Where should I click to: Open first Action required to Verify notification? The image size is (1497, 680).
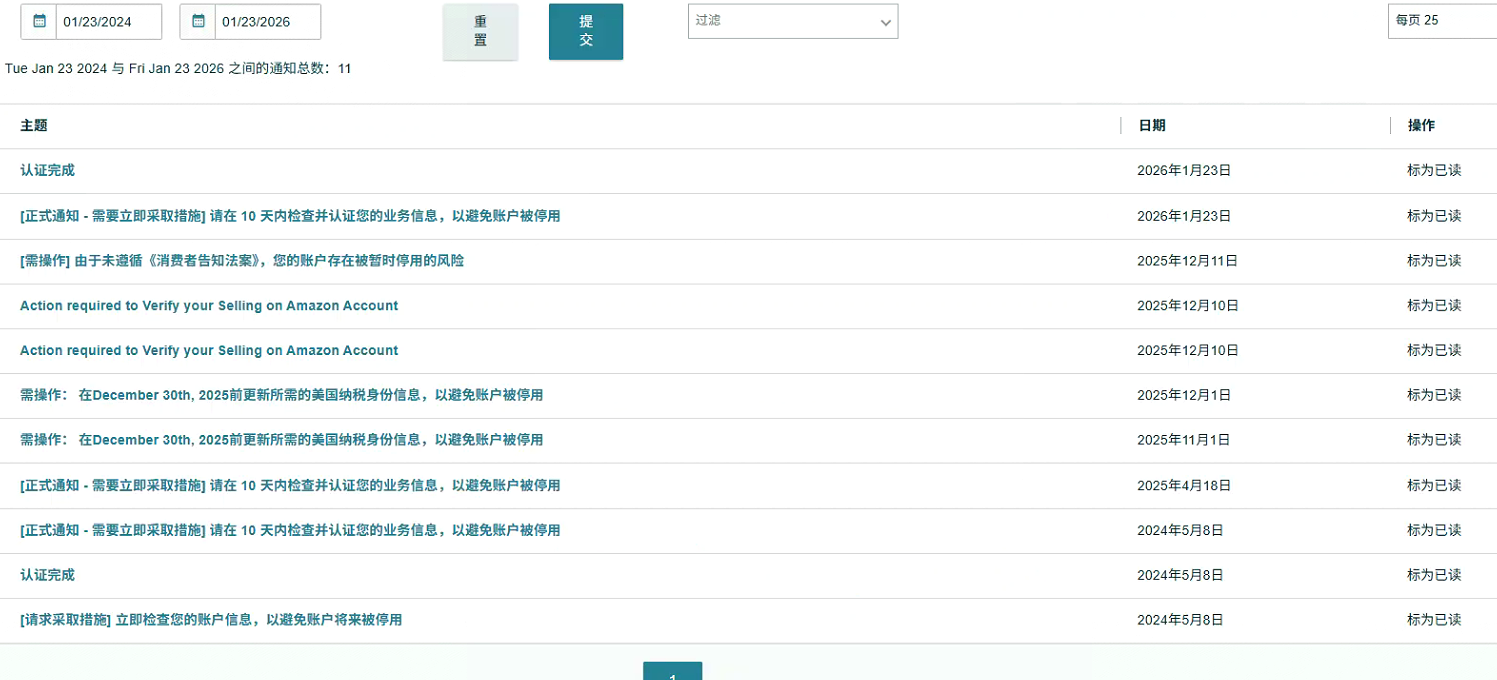(208, 306)
